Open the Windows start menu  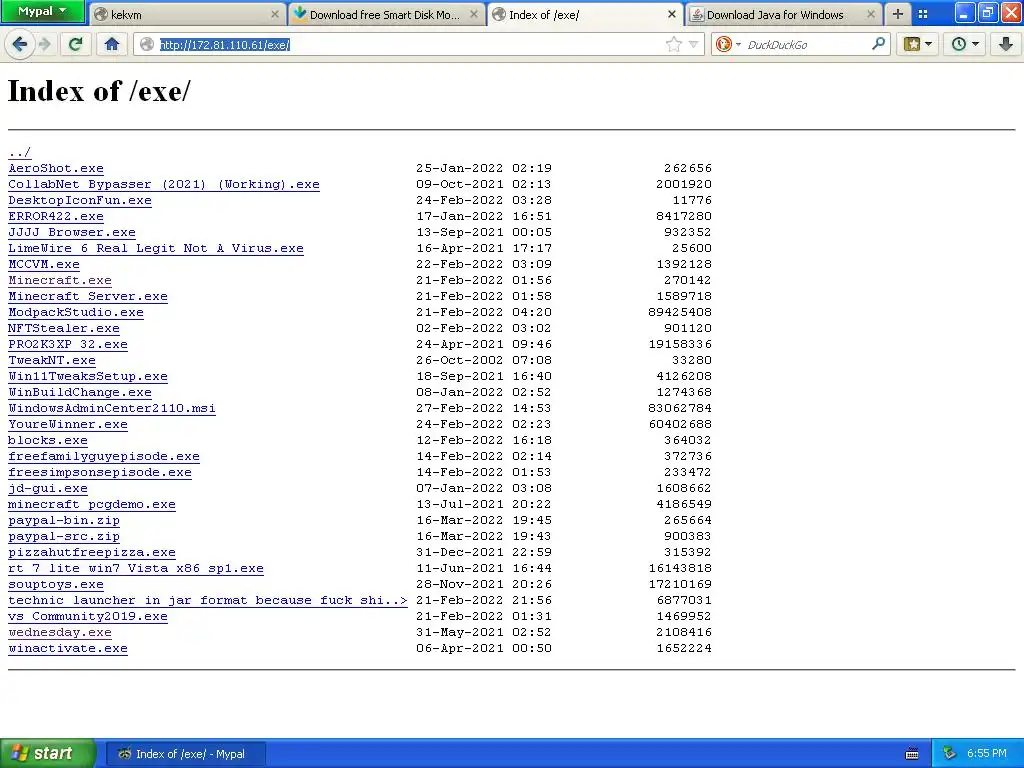(47, 753)
